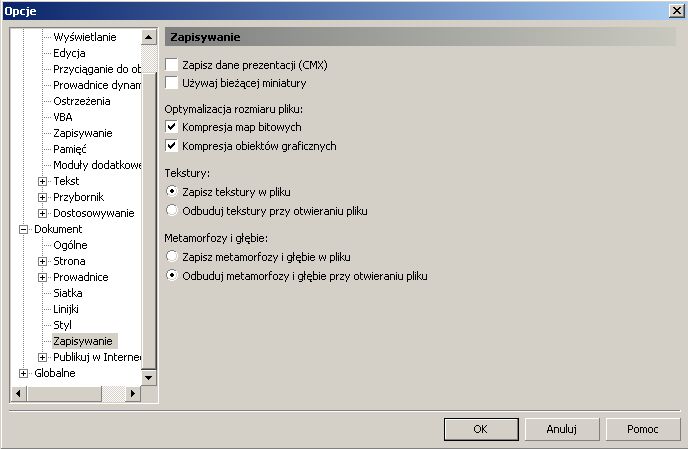Image resolution: width=688 pixels, height=449 pixels.
Task: Select Zapisz metamorfozy i głębie w pliku
Action: (x=172, y=257)
